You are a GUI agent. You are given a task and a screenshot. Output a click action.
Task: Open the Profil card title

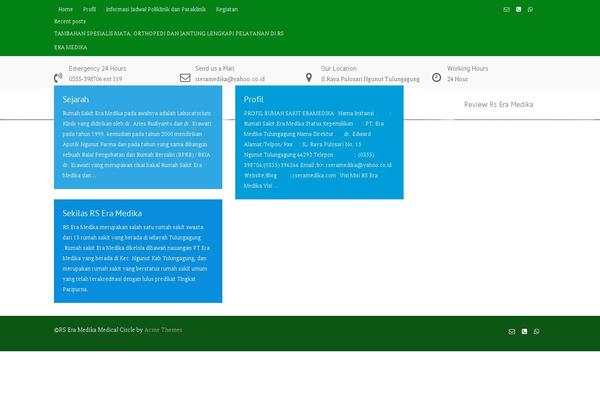click(x=253, y=99)
